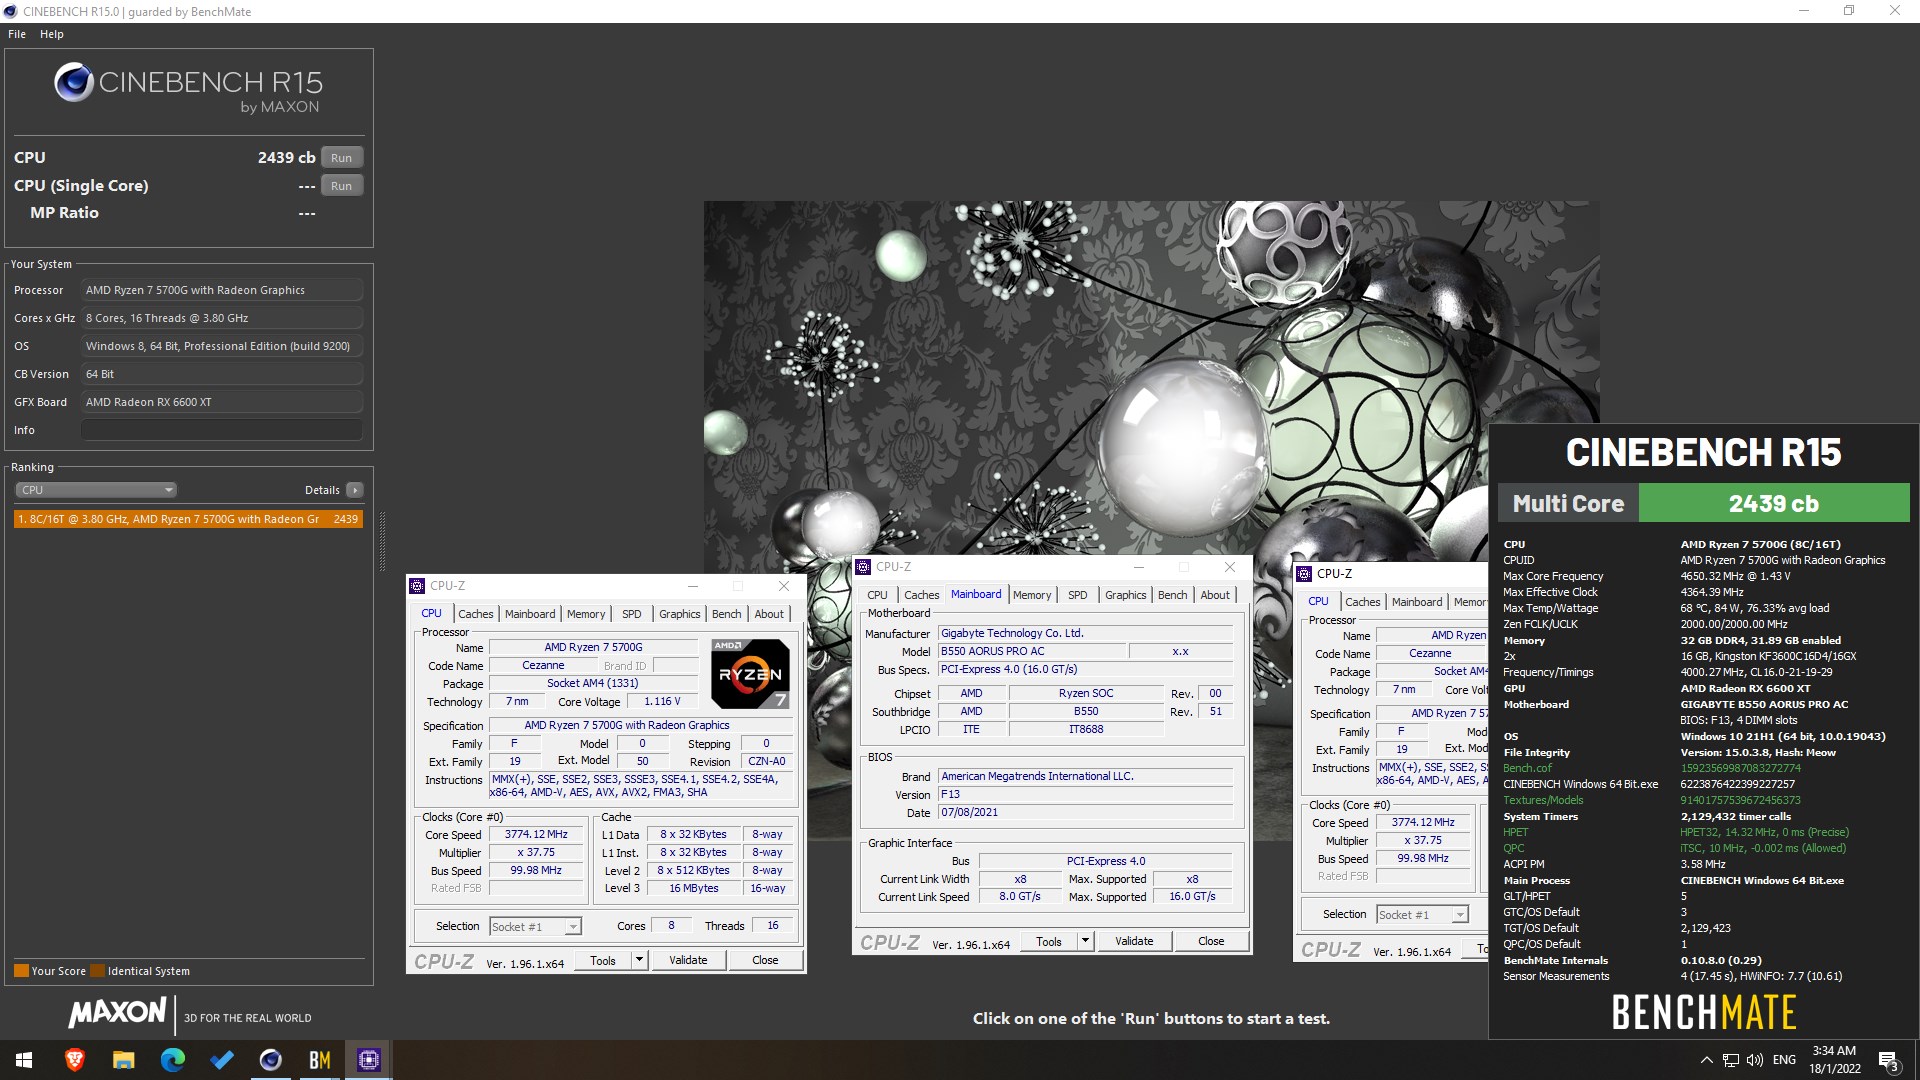Select the Ryzen 7 5700G ranking entry
1920x1080 pixels.
coord(188,519)
